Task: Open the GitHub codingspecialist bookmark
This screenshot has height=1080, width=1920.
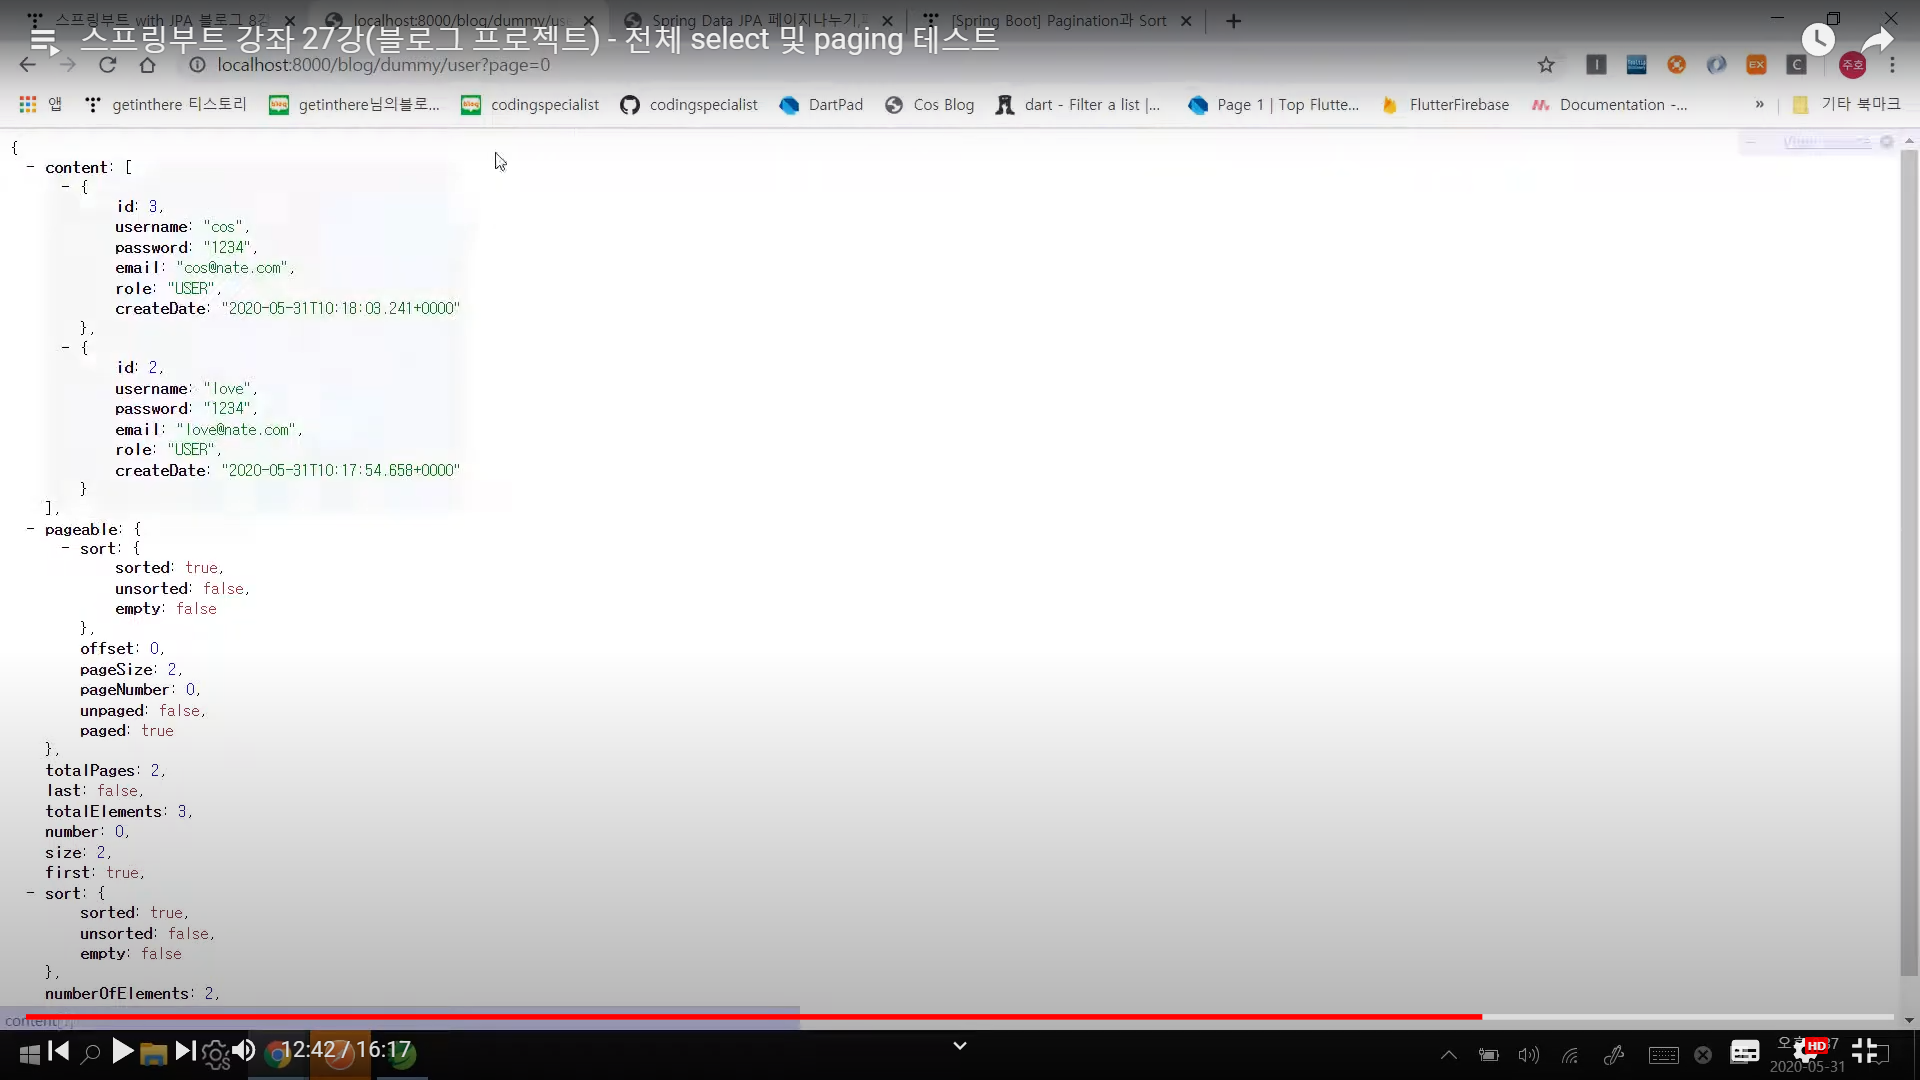Action: (x=689, y=105)
